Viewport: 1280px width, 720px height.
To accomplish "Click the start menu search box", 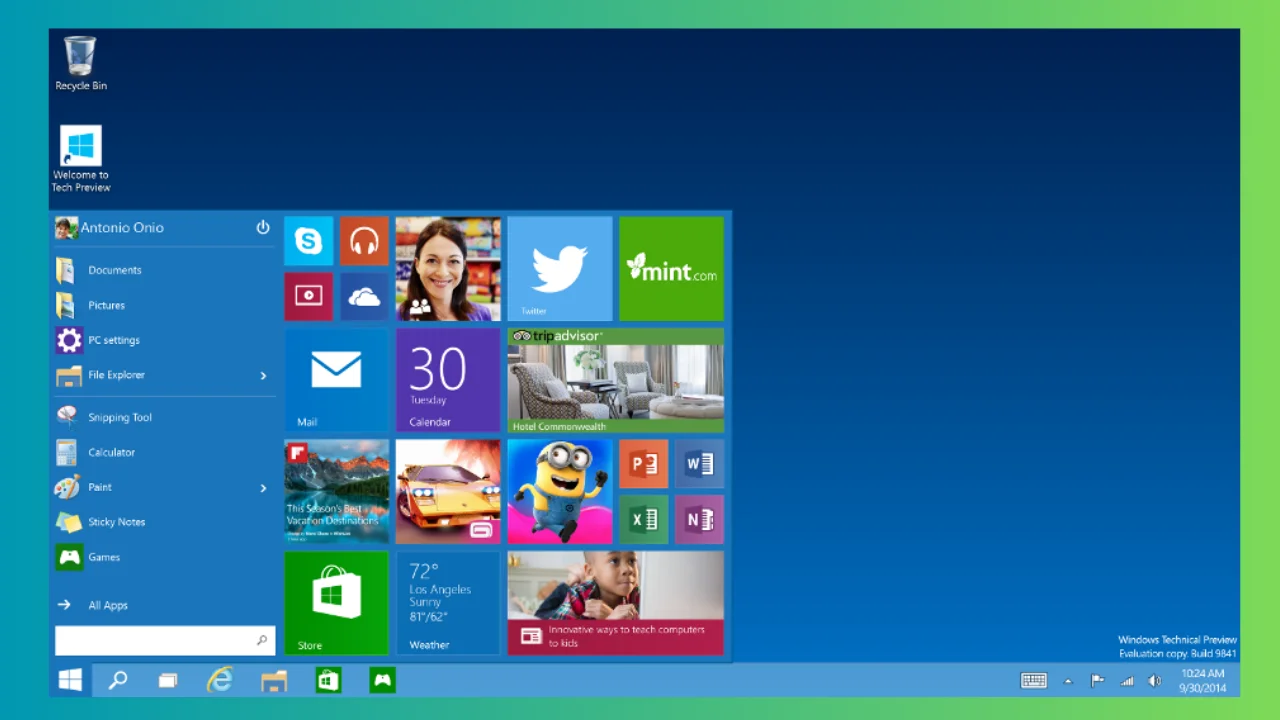I will pos(165,640).
